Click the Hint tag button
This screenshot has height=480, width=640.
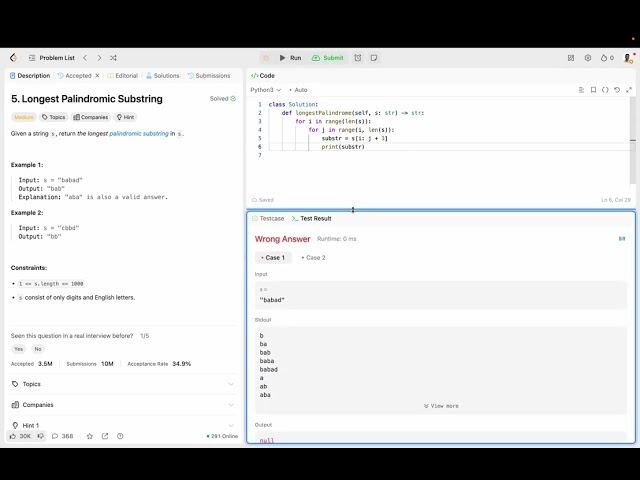pyautogui.click(x=125, y=117)
